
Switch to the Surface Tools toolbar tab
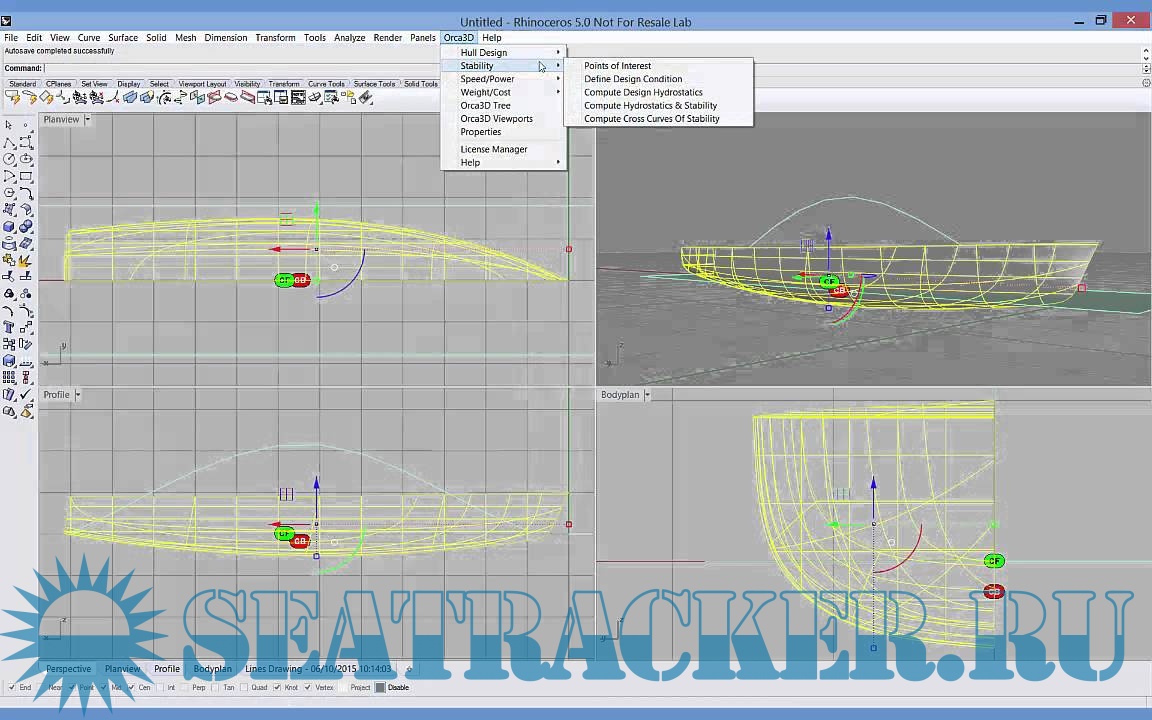pos(373,83)
